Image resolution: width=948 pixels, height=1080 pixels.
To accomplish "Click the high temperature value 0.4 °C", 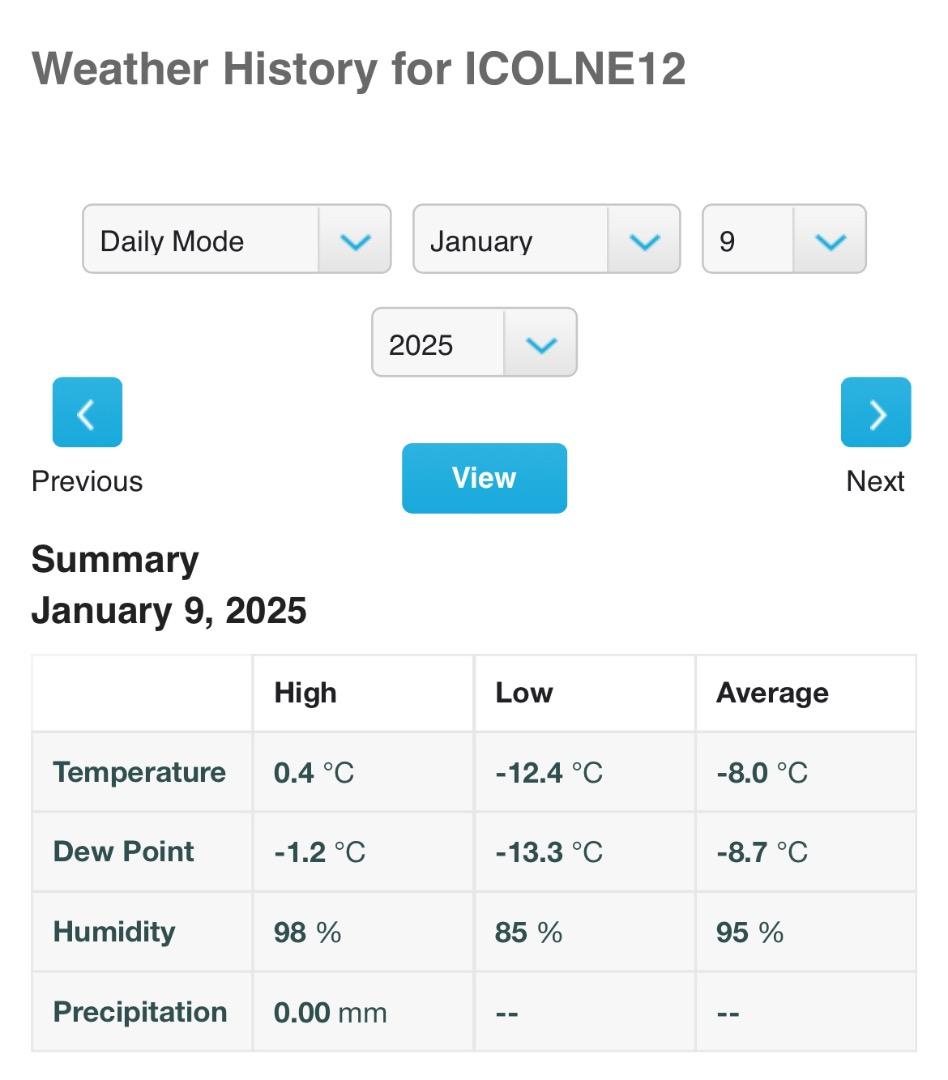I will [x=314, y=772].
